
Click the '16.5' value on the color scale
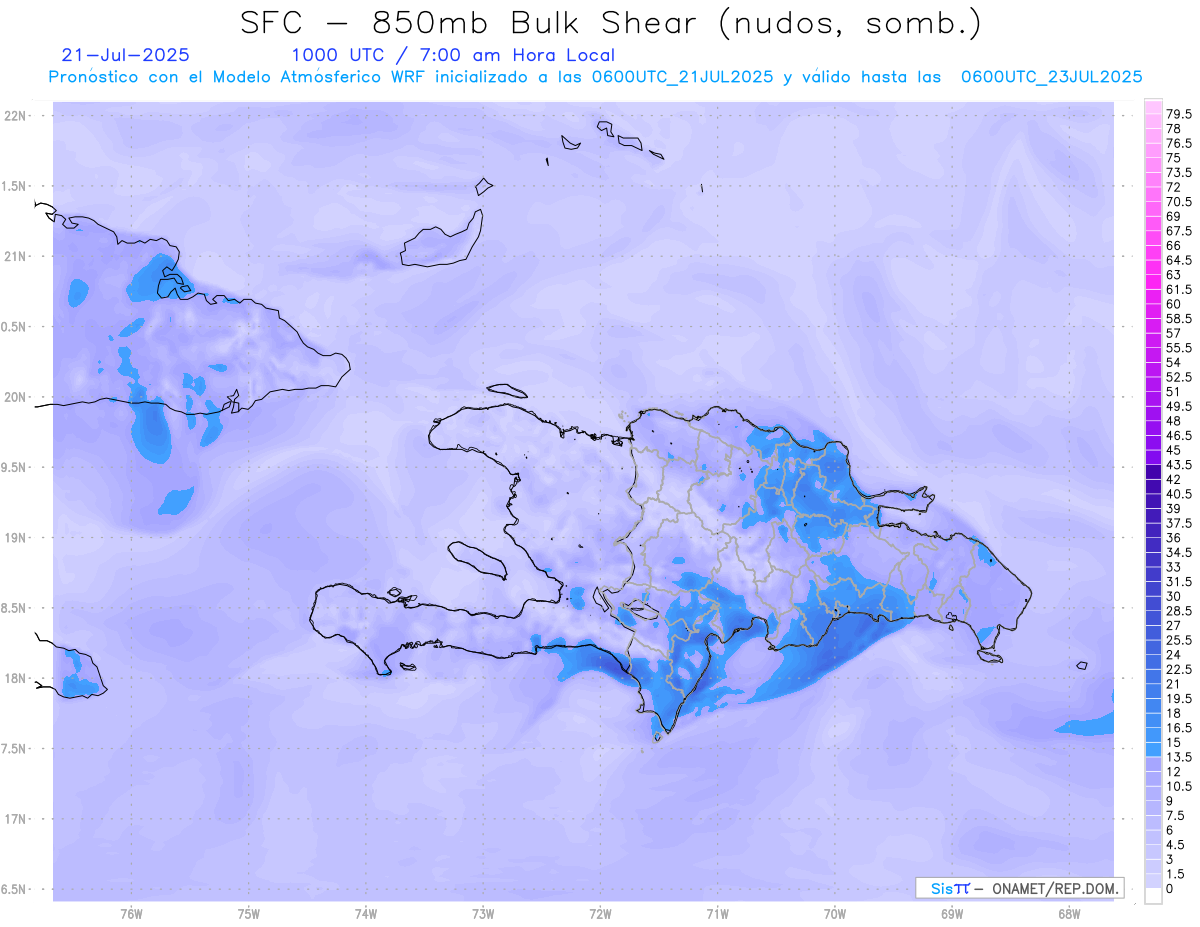click(1179, 728)
